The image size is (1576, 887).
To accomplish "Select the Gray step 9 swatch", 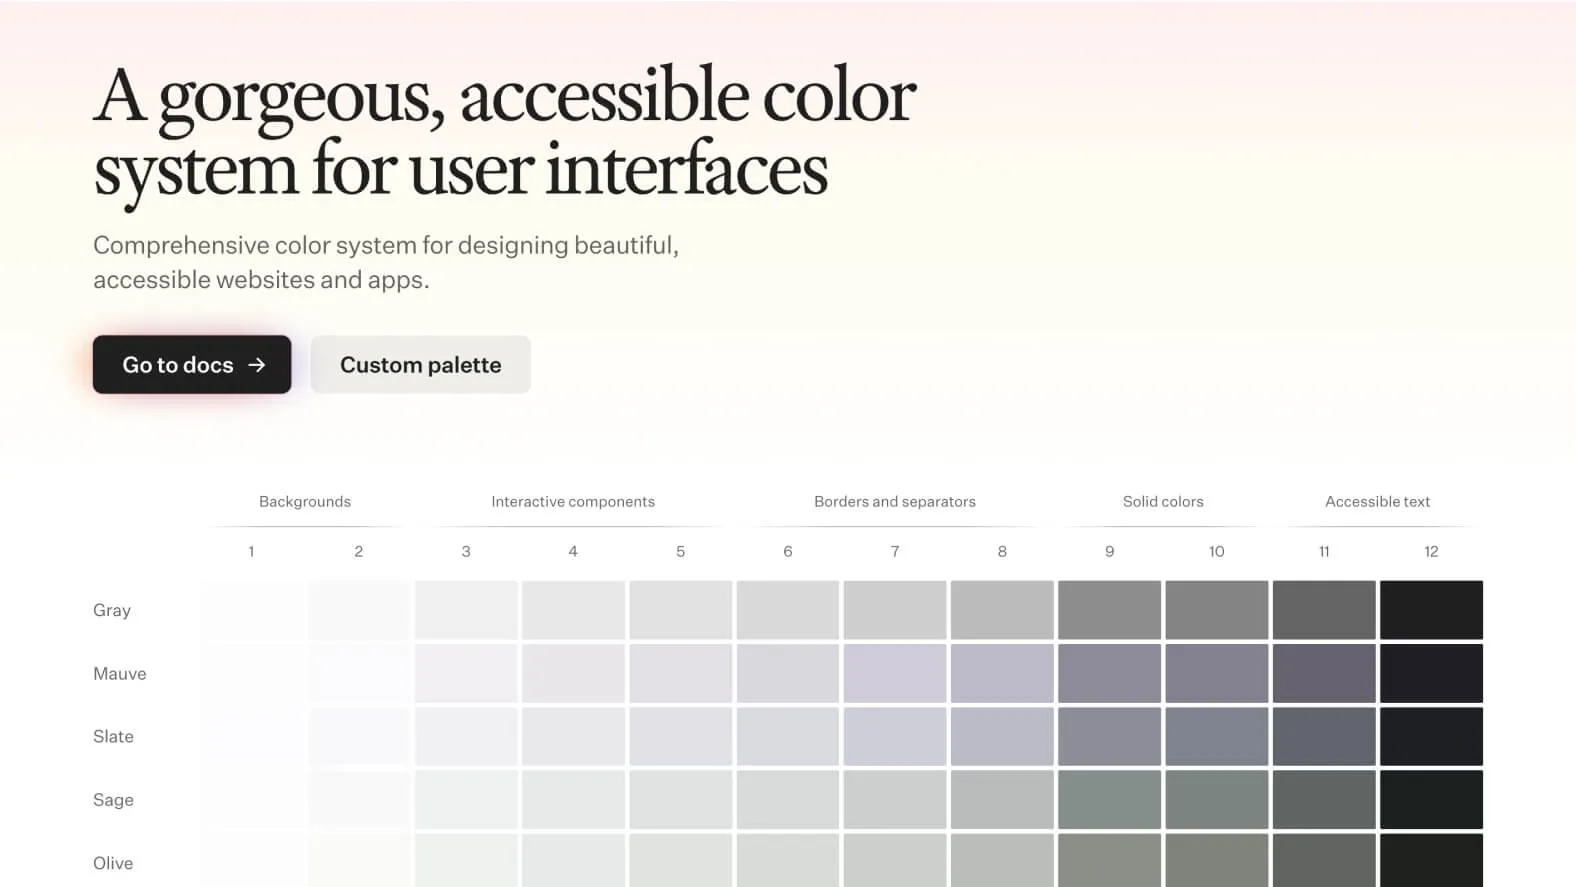I will click(1109, 610).
